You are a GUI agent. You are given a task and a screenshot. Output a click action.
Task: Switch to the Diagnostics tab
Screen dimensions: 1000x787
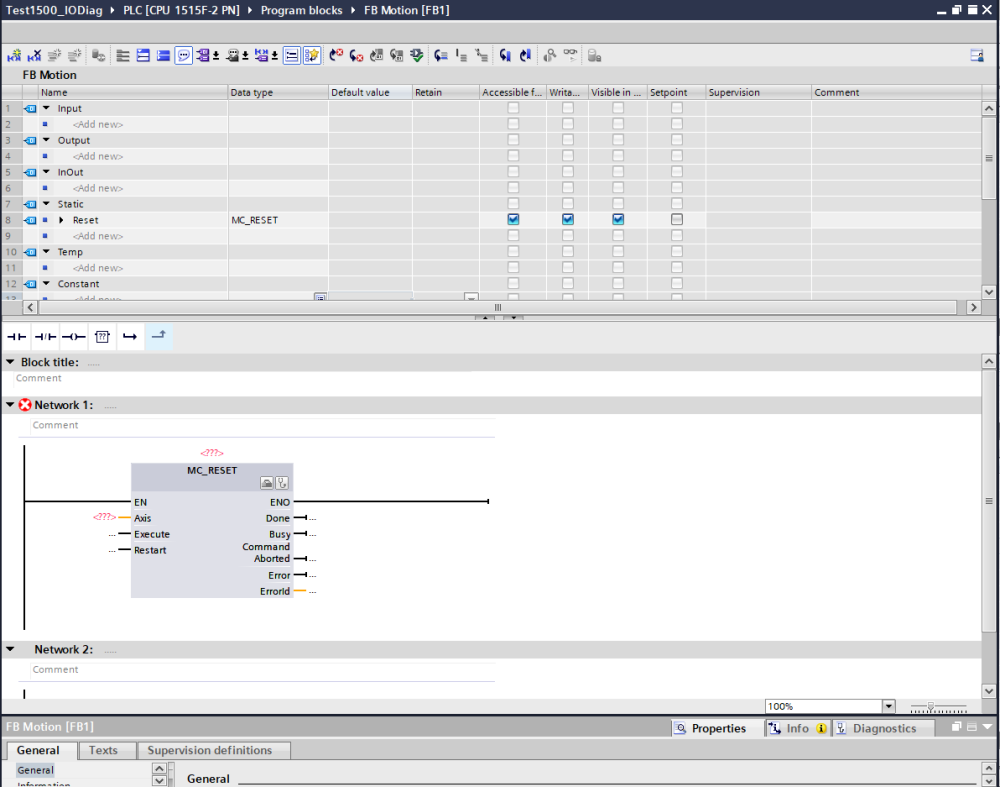[876, 729]
